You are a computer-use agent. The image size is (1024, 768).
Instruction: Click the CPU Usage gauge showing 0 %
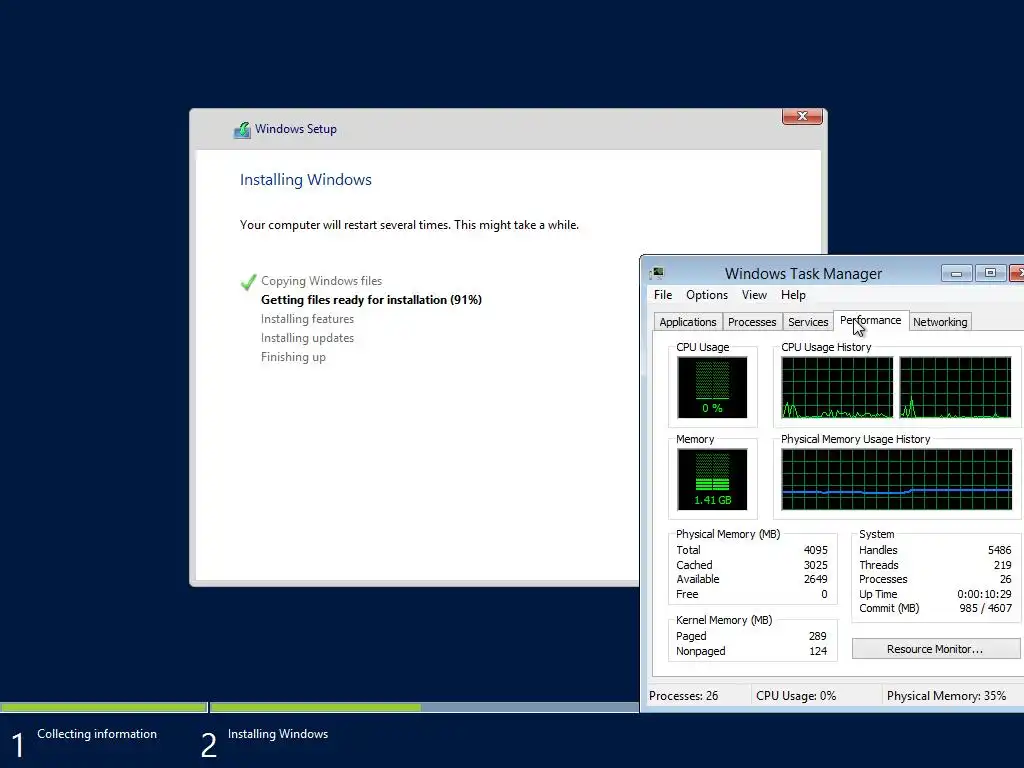[712, 387]
